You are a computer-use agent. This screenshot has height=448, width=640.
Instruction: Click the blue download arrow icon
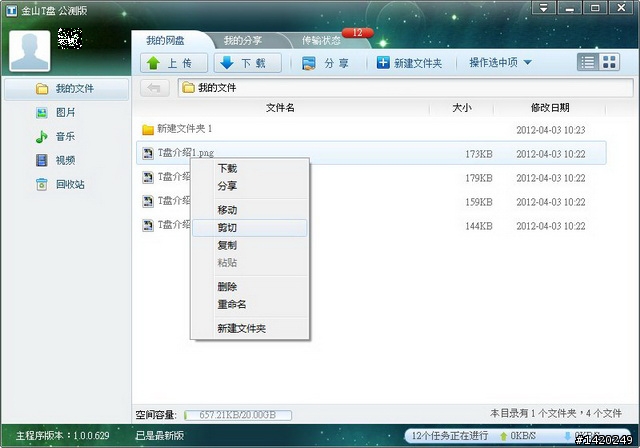[227, 63]
